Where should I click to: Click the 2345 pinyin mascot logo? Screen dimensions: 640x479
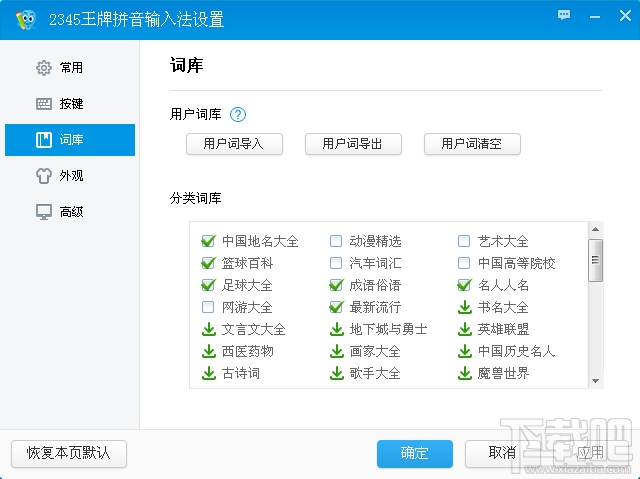click(26, 20)
